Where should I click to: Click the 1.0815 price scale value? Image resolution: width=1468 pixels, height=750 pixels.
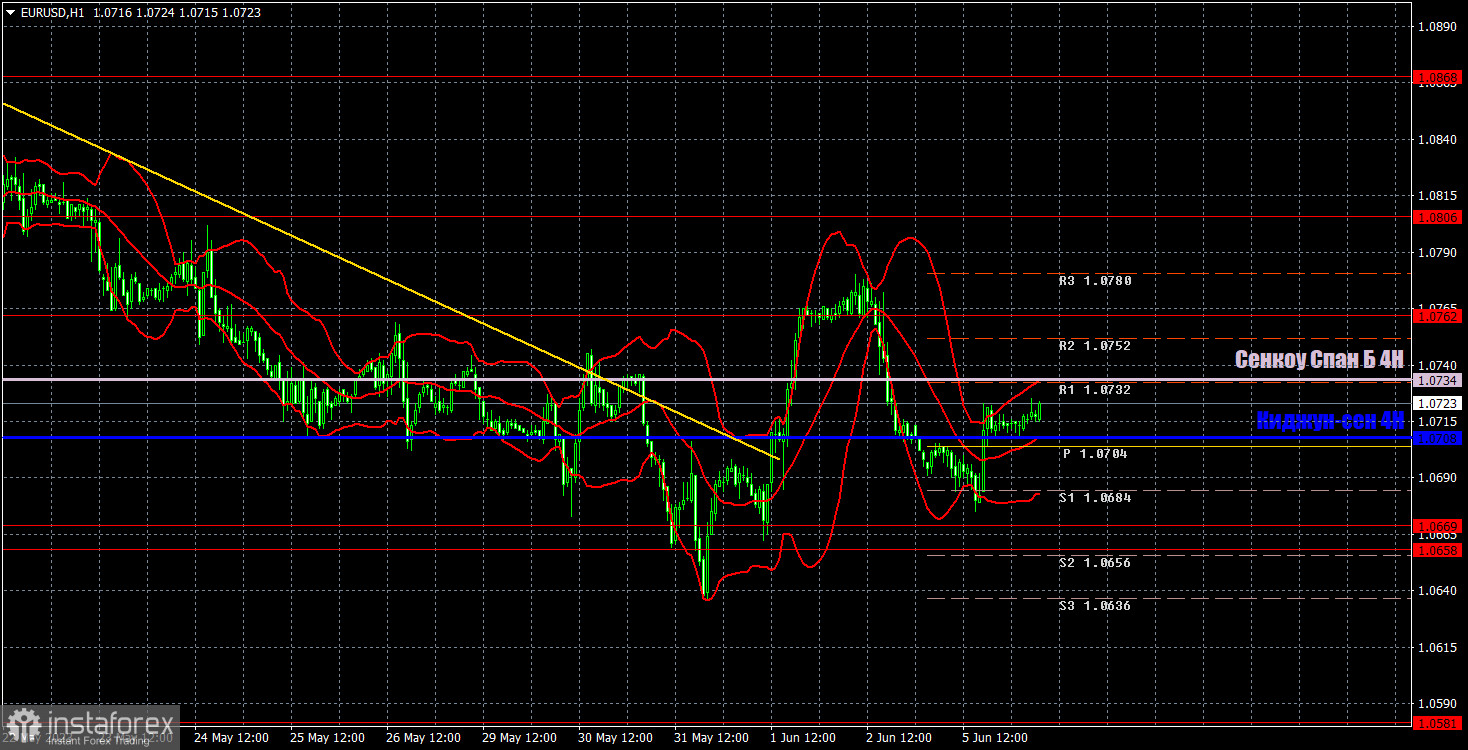(1438, 196)
